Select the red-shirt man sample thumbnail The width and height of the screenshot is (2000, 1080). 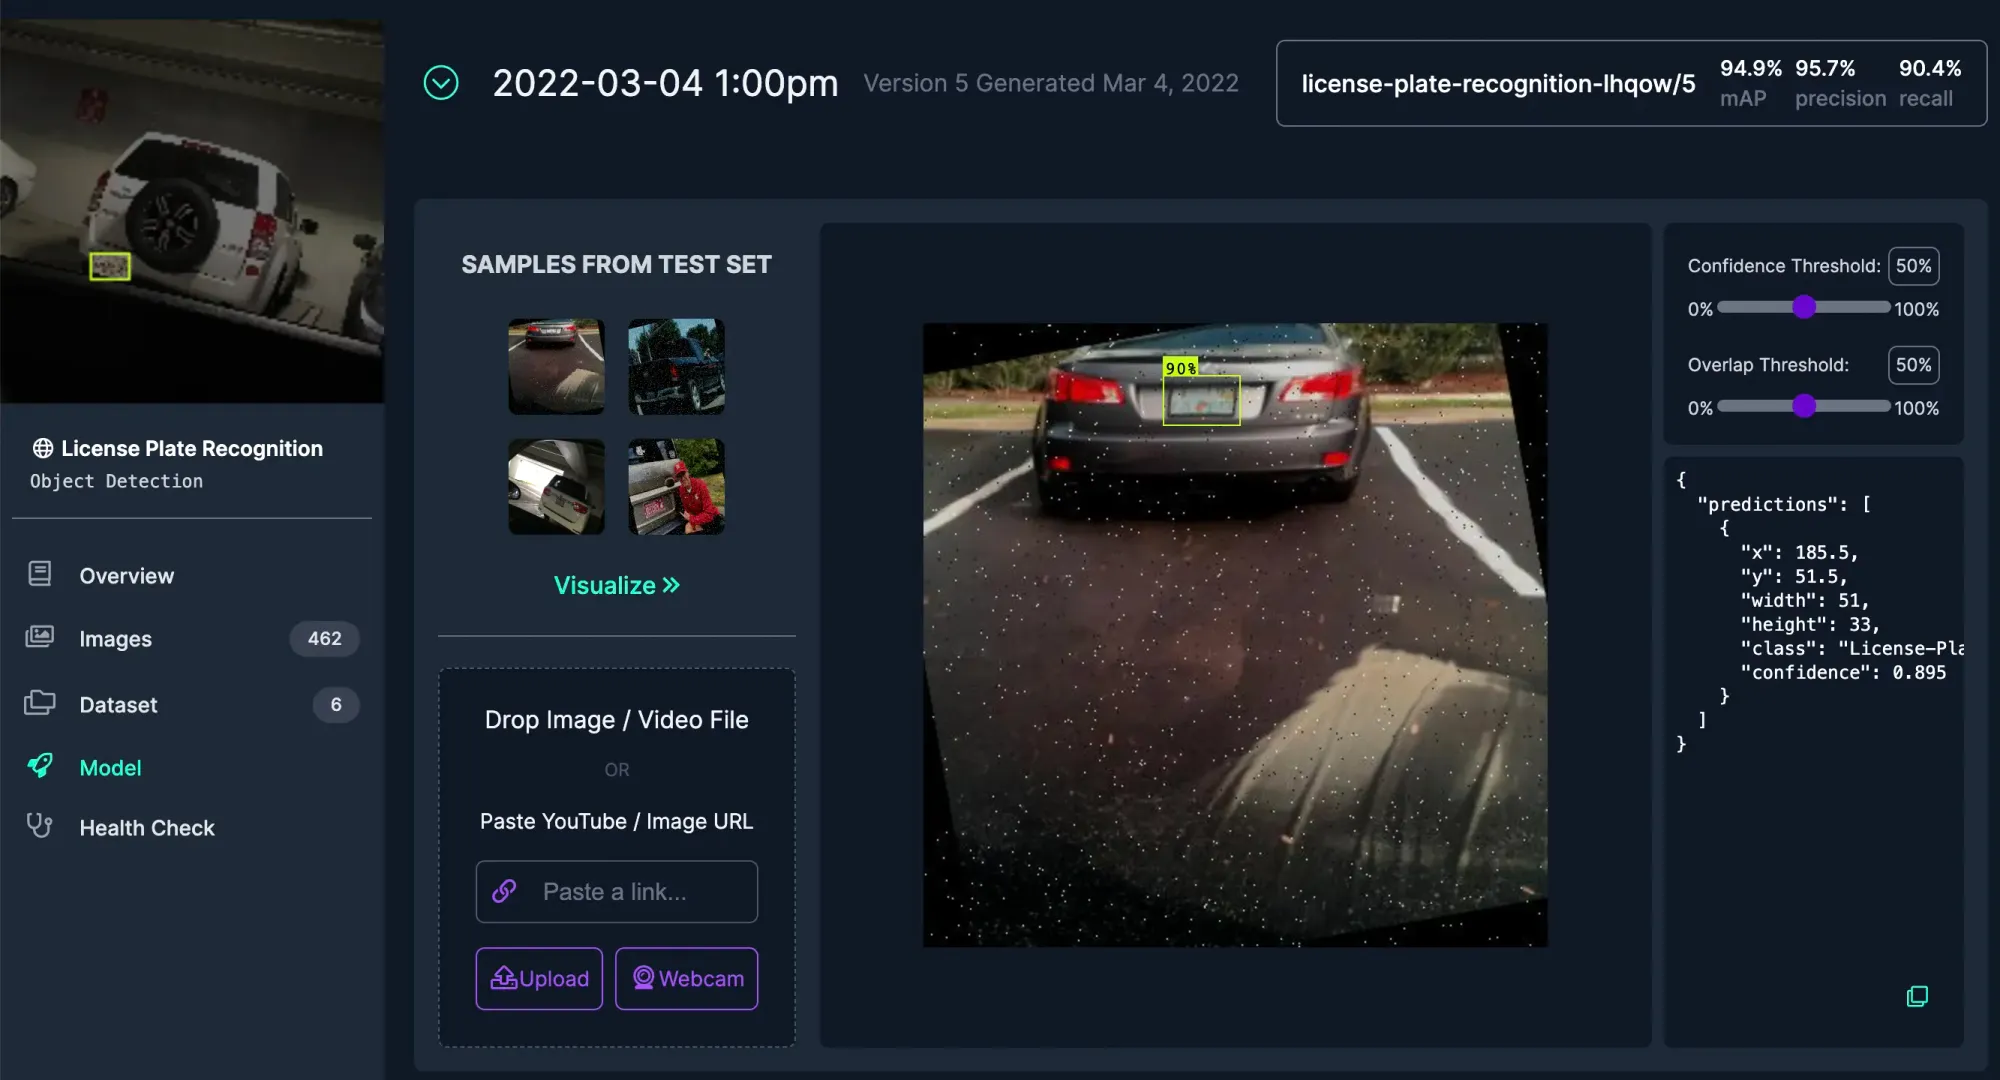point(676,487)
